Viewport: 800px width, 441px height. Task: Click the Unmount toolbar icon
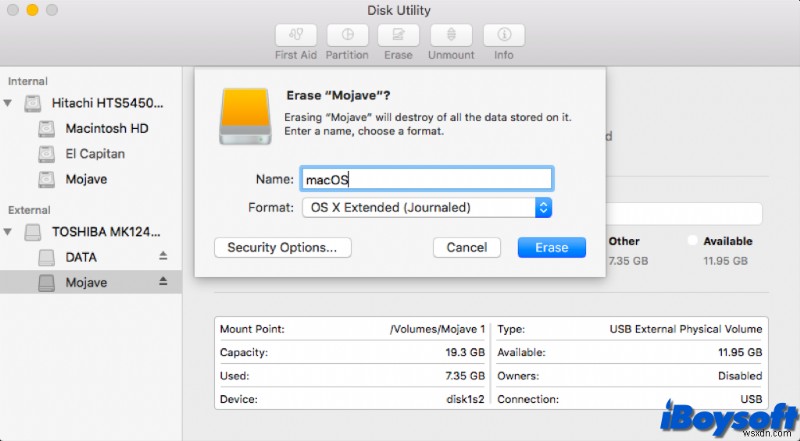pos(451,35)
